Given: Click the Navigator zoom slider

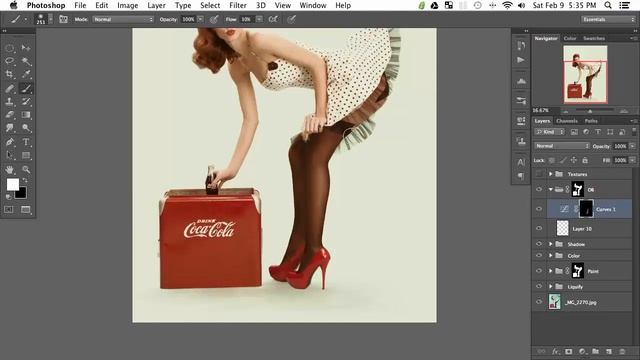Looking at the screenshot, I should 590,111.
